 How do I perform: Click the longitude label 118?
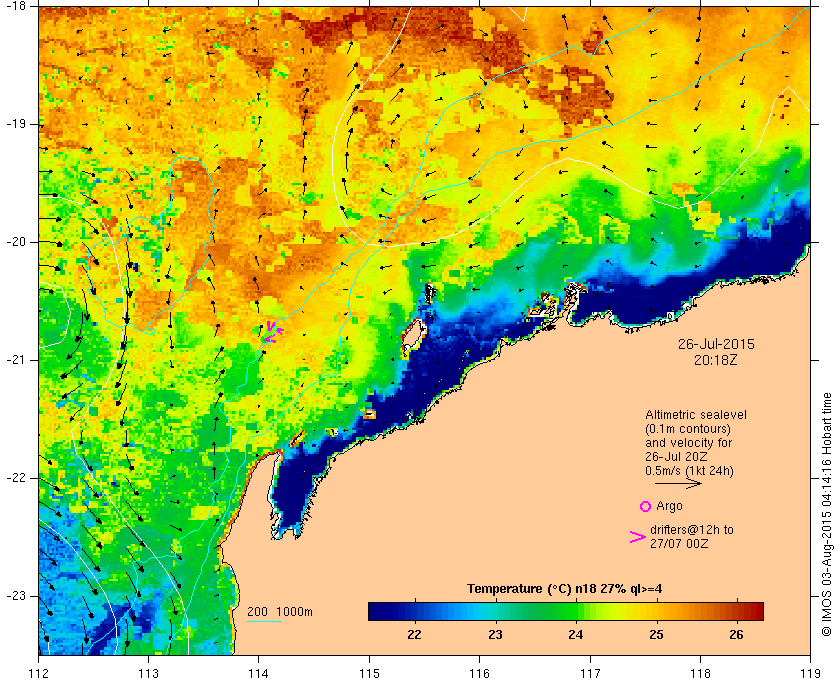point(700,673)
